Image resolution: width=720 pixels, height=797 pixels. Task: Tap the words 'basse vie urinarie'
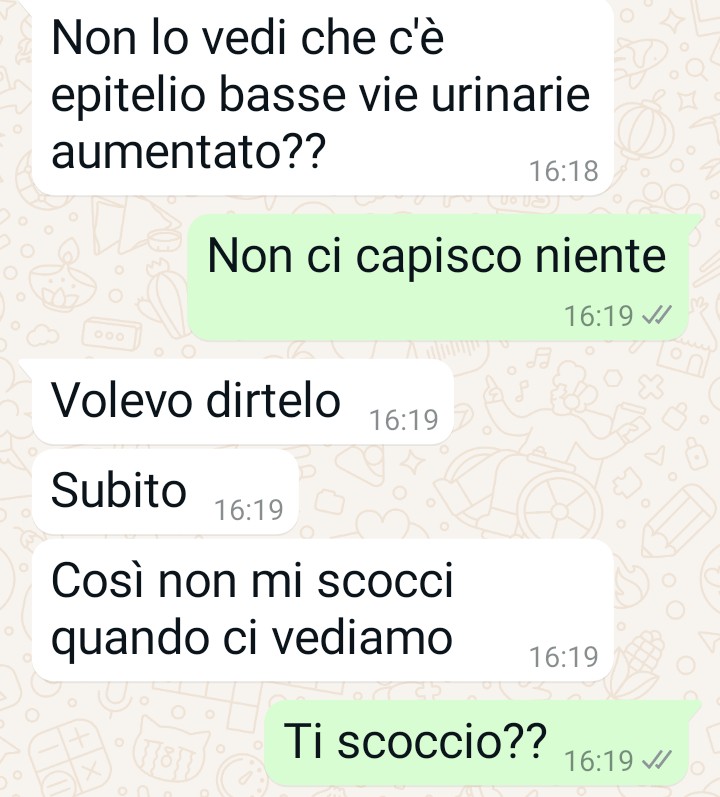coord(404,95)
